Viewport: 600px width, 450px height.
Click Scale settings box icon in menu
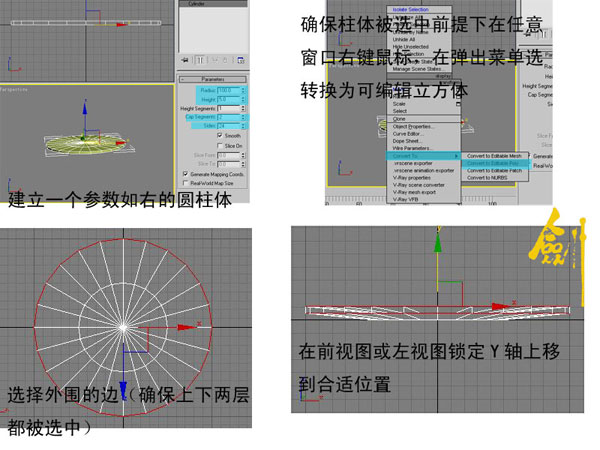pyautogui.click(x=456, y=104)
